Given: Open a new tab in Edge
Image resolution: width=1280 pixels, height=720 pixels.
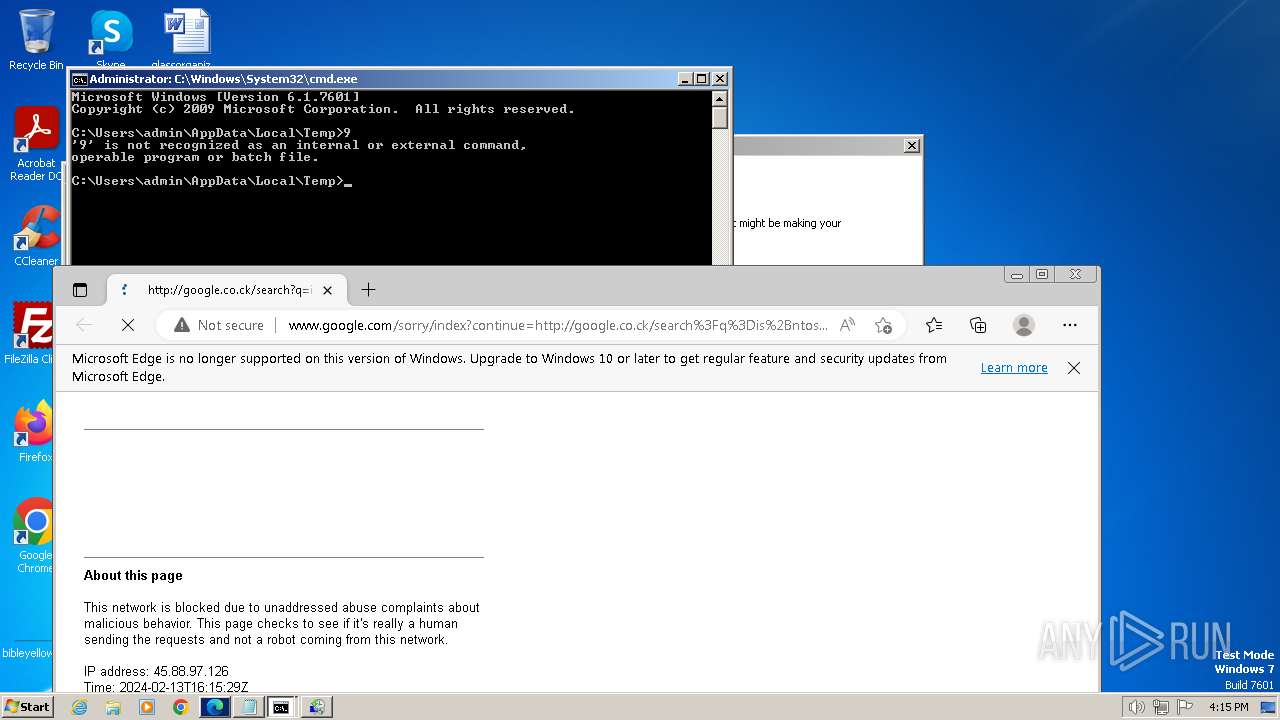Looking at the screenshot, I should point(368,290).
